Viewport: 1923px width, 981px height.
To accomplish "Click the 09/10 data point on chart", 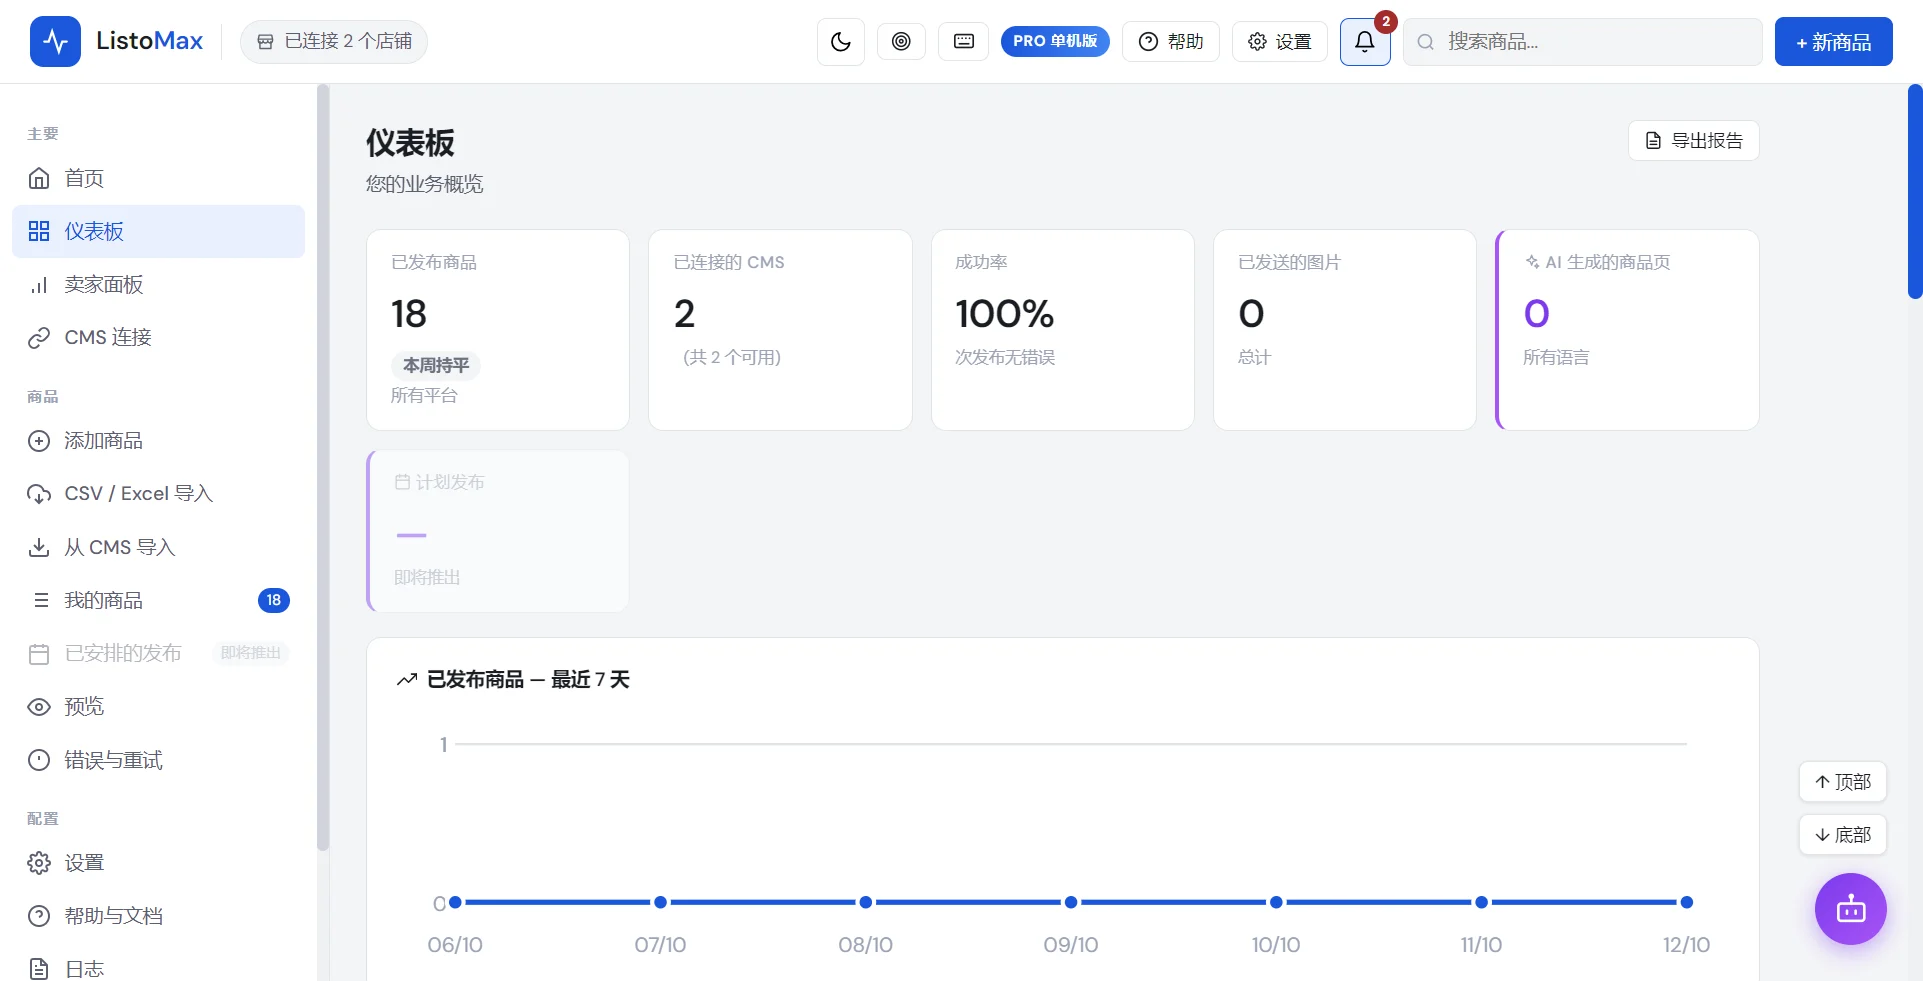I will pos(1071,902).
